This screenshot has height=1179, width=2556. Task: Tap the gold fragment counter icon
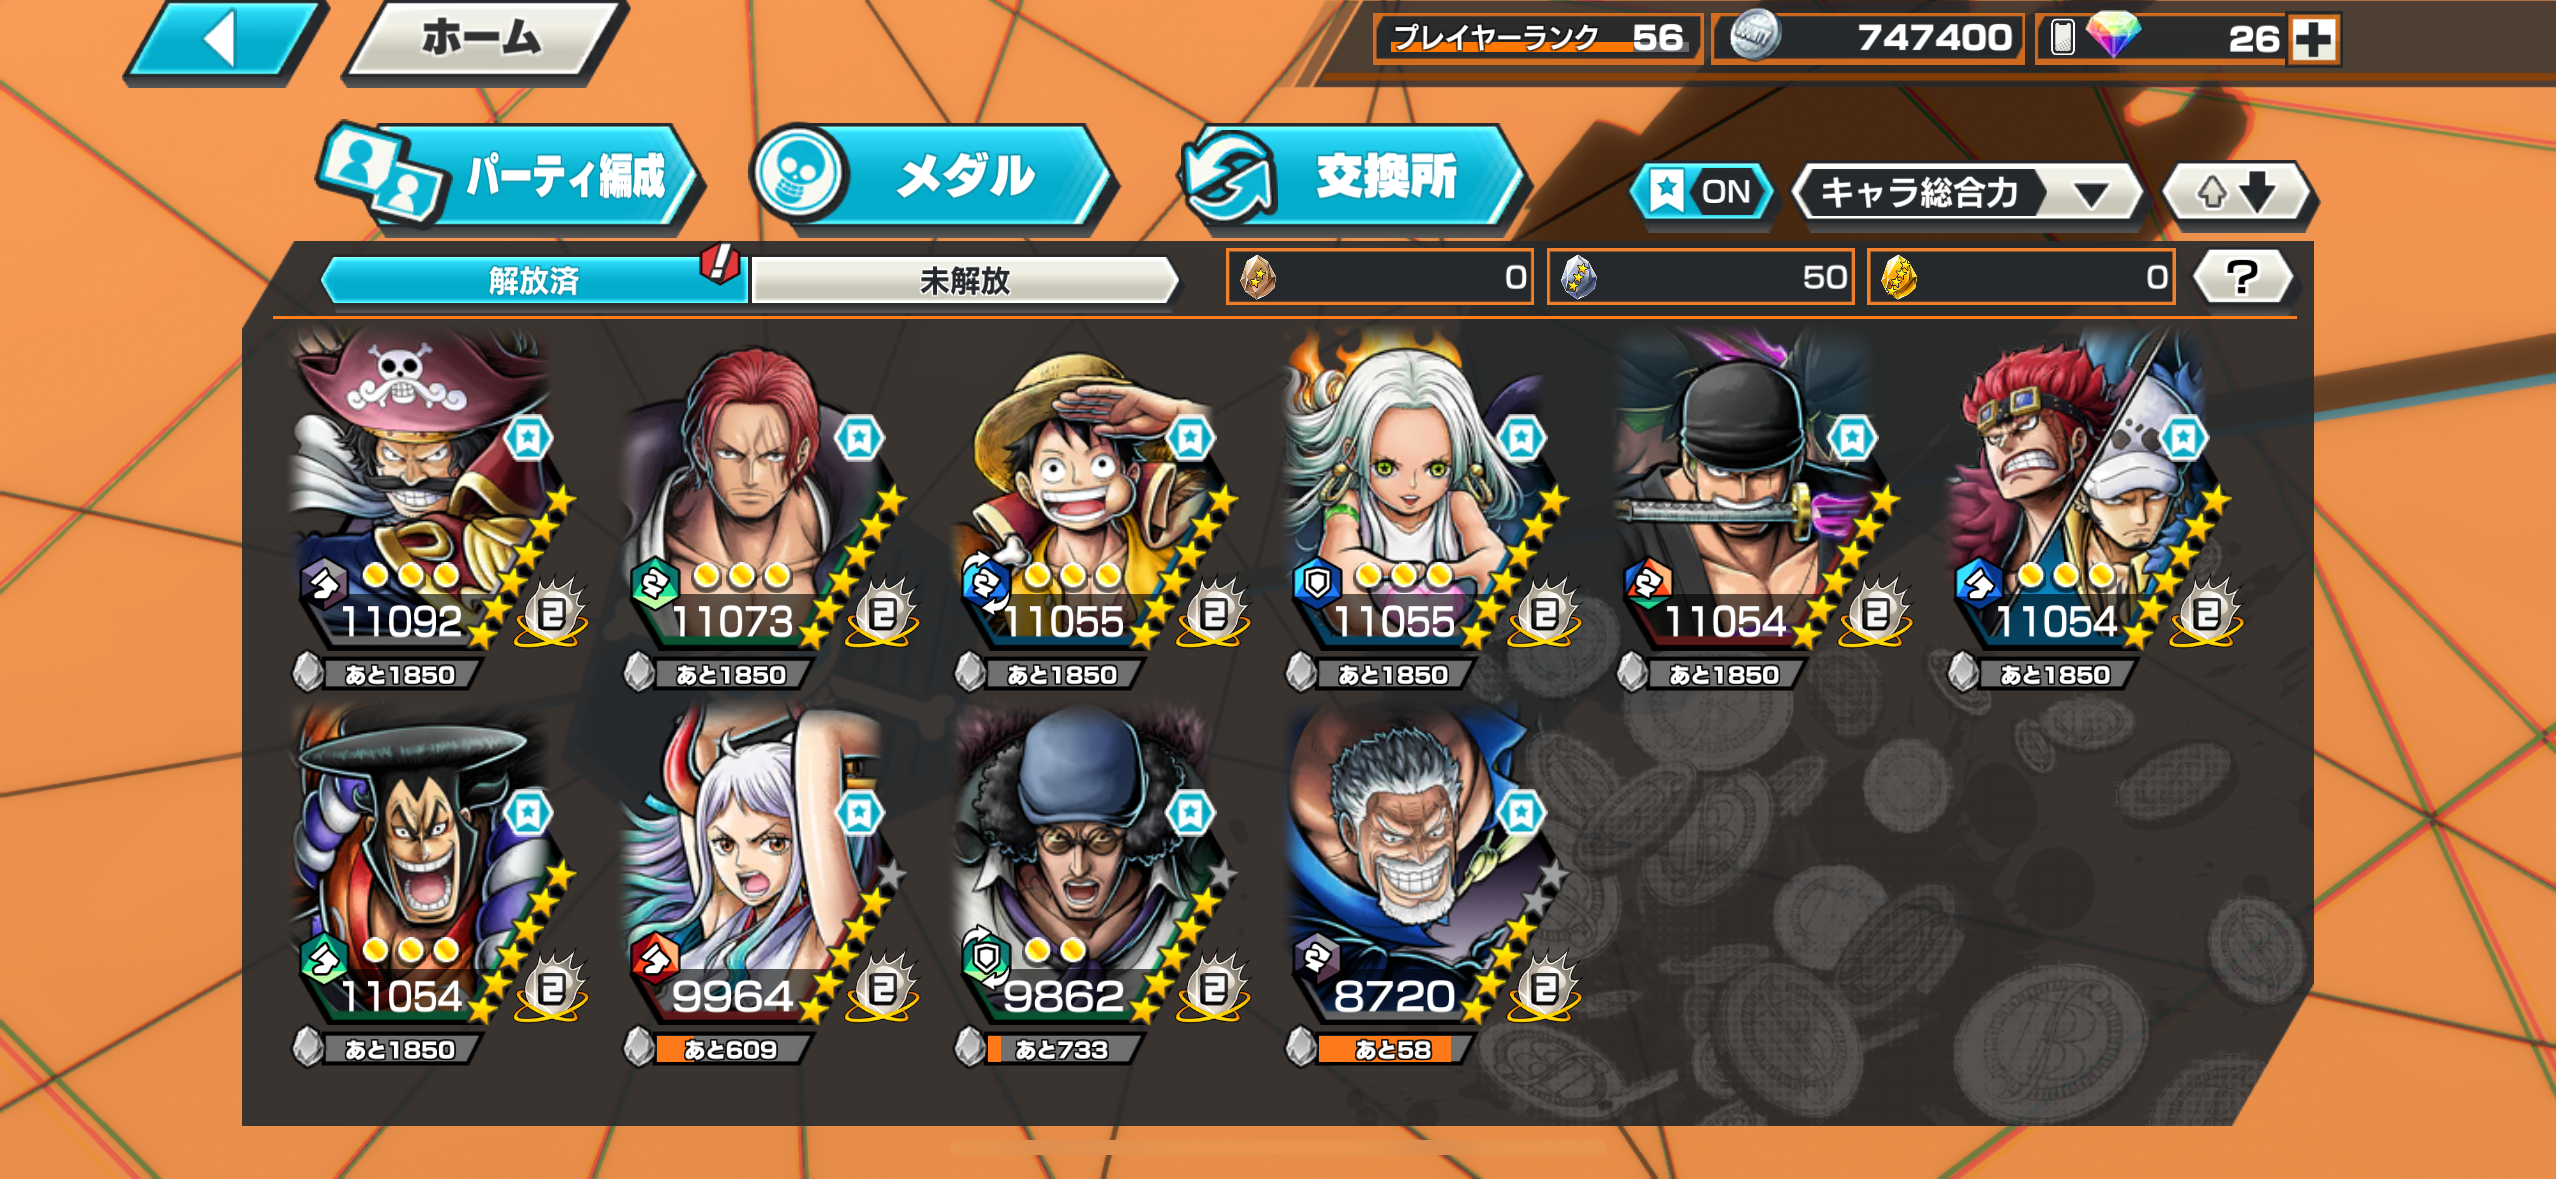coord(1899,277)
